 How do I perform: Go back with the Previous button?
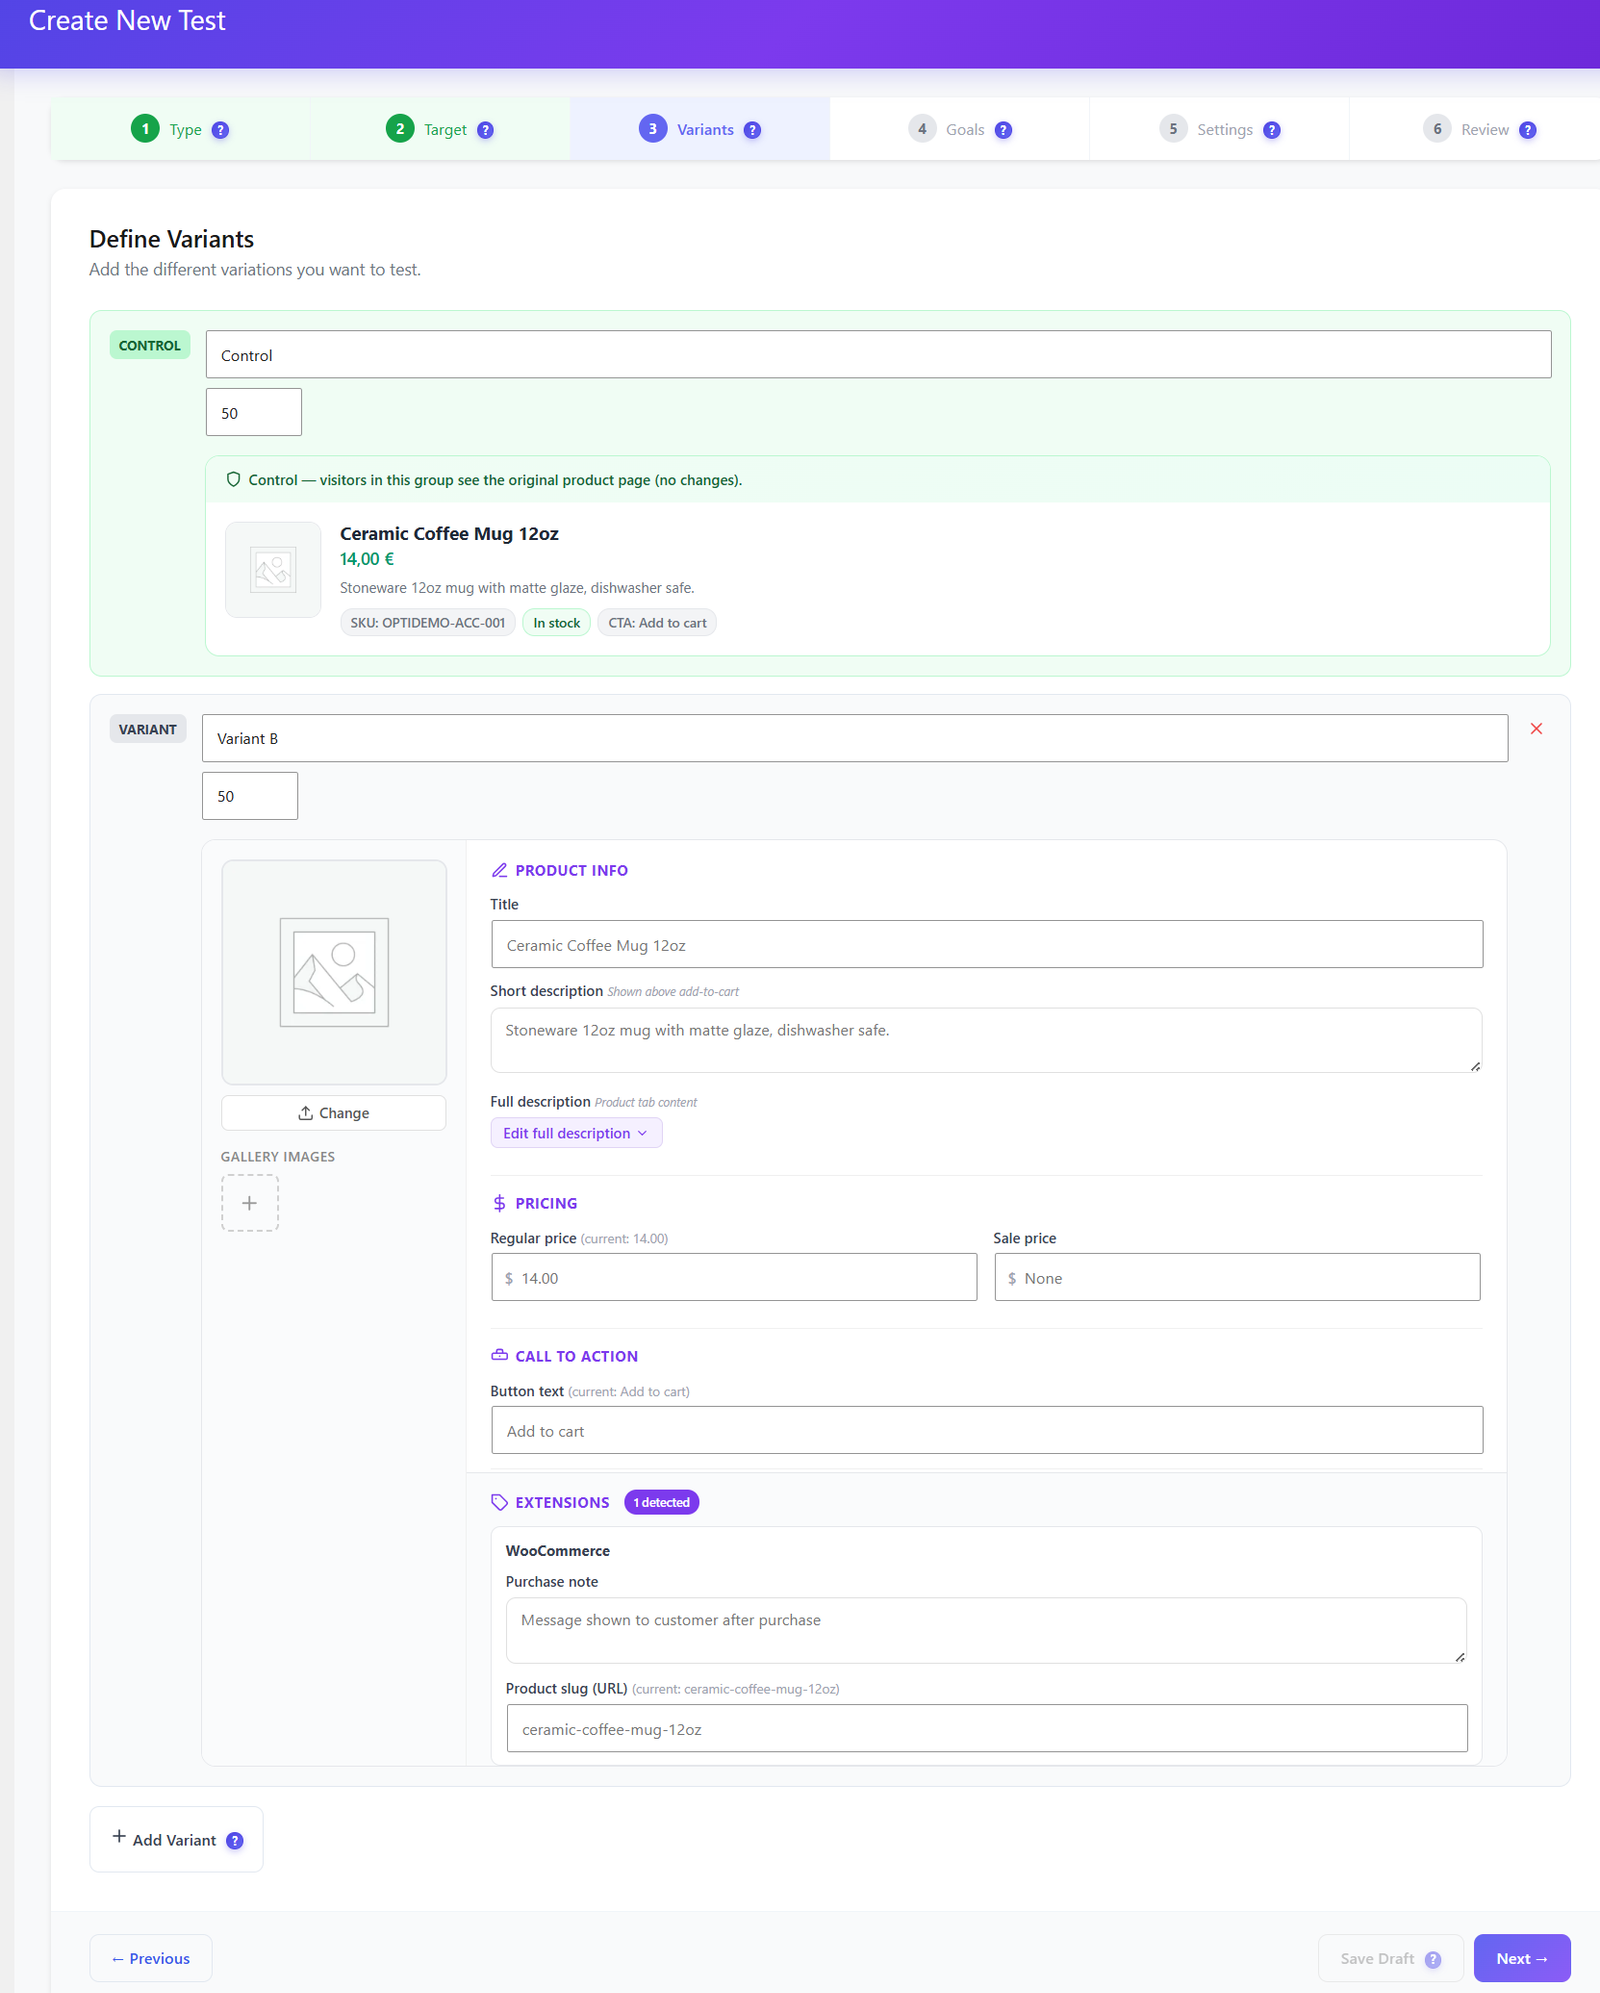tap(151, 1958)
